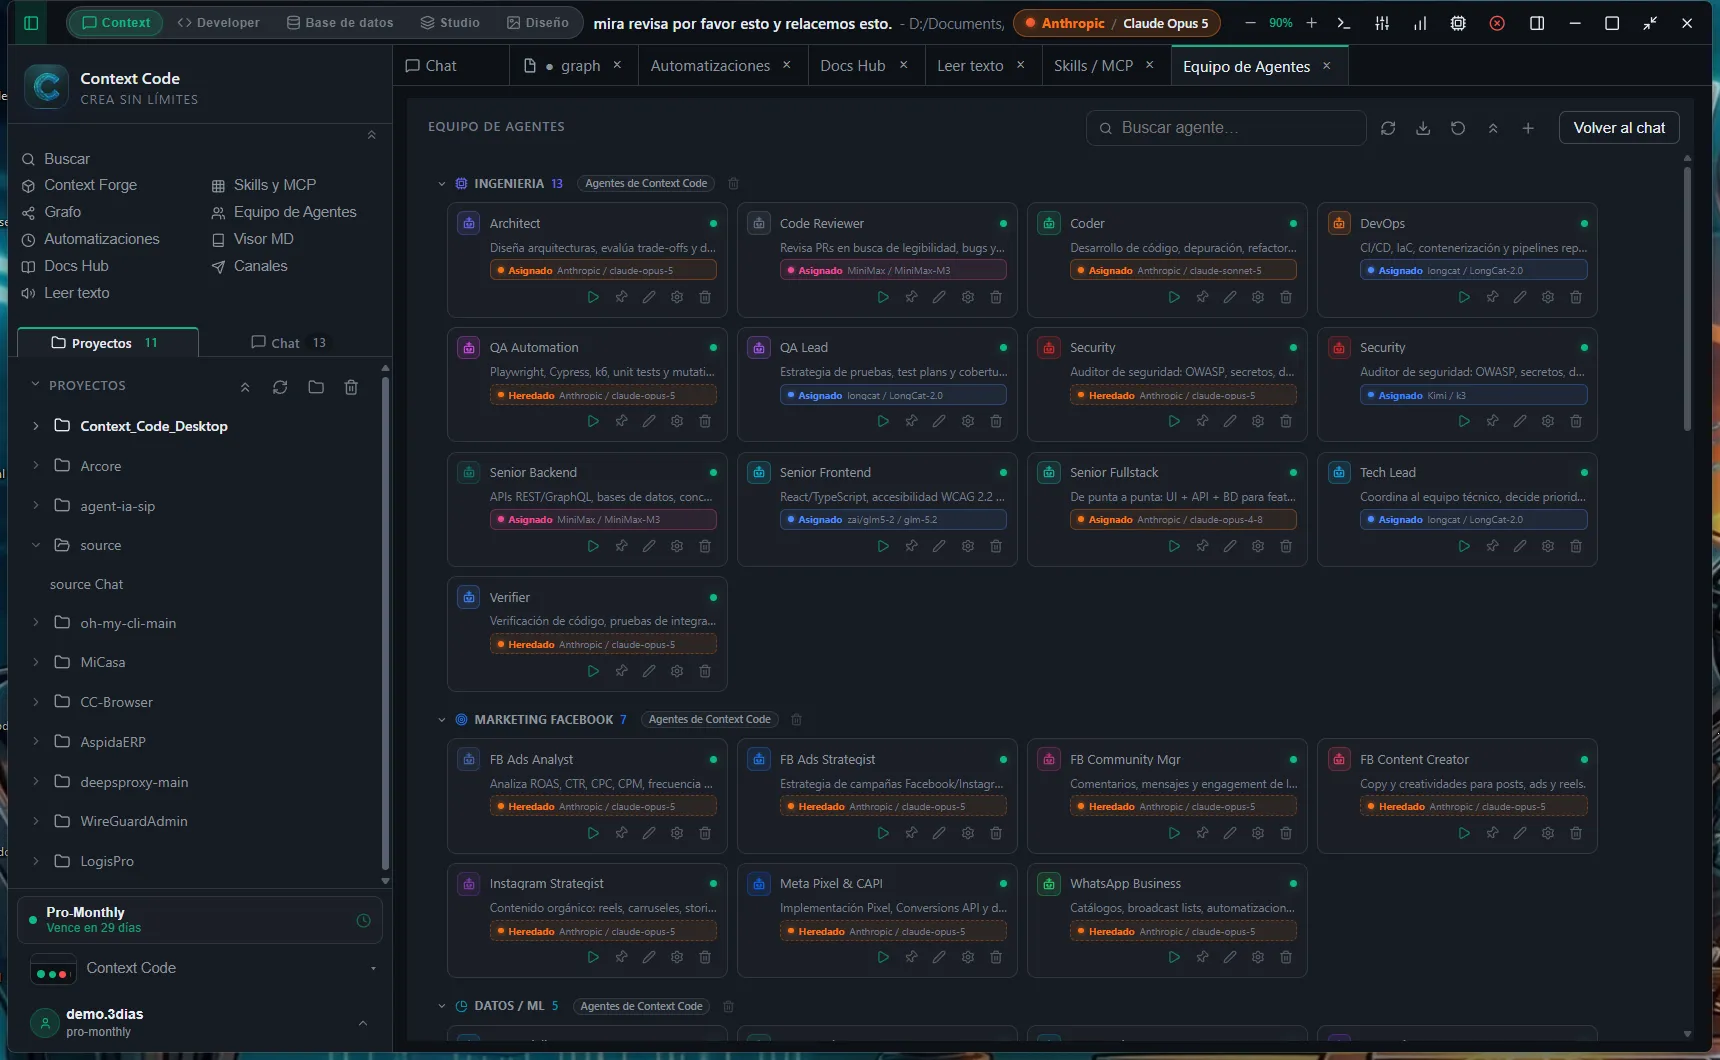1720x1060 pixels.
Task: Refresh the Proyectos list with the sync icon
Action: tap(280, 387)
